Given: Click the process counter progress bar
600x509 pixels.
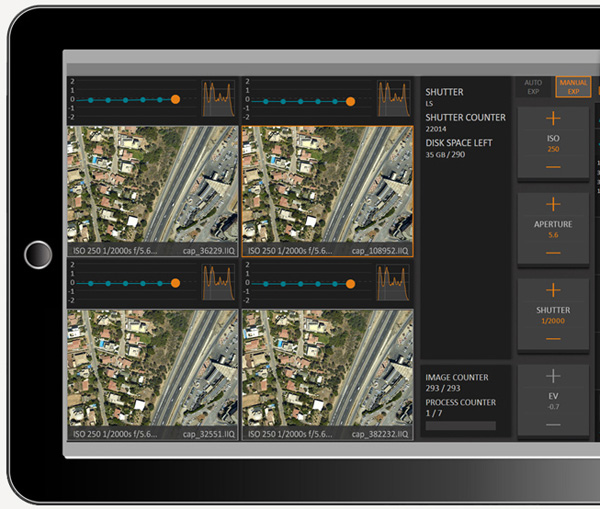Looking at the screenshot, I should coord(461,426).
